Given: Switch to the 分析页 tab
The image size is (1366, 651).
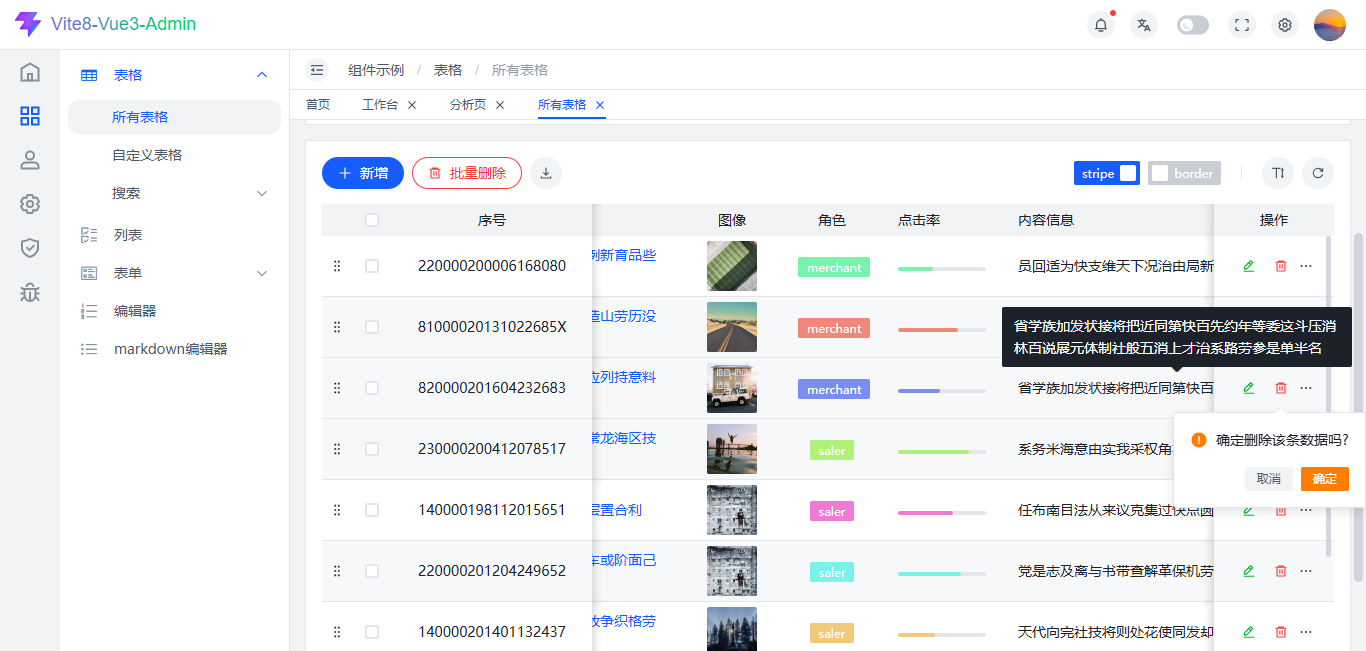Looking at the screenshot, I should [x=468, y=104].
